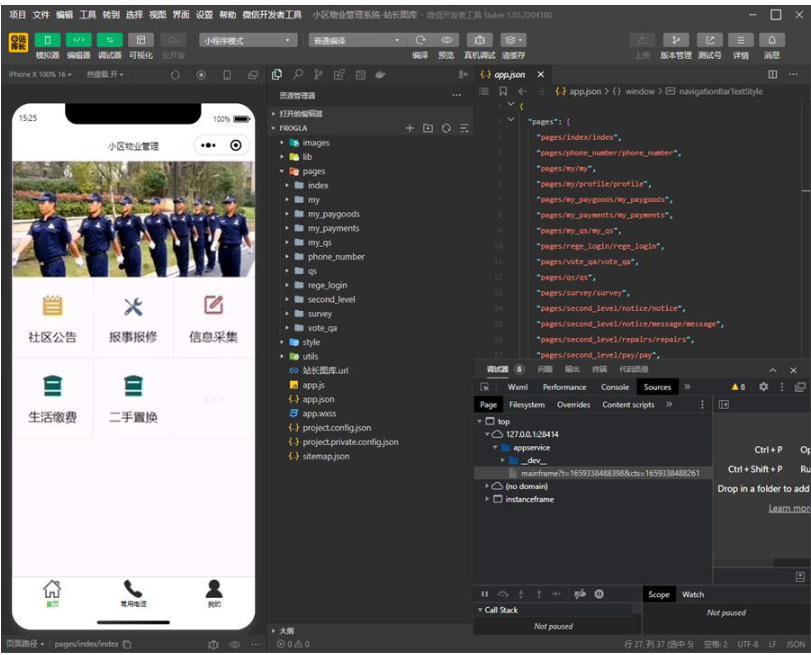Click the 预览 preview eye icon
Image resolution: width=811 pixels, height=655 pixels.
447,40
